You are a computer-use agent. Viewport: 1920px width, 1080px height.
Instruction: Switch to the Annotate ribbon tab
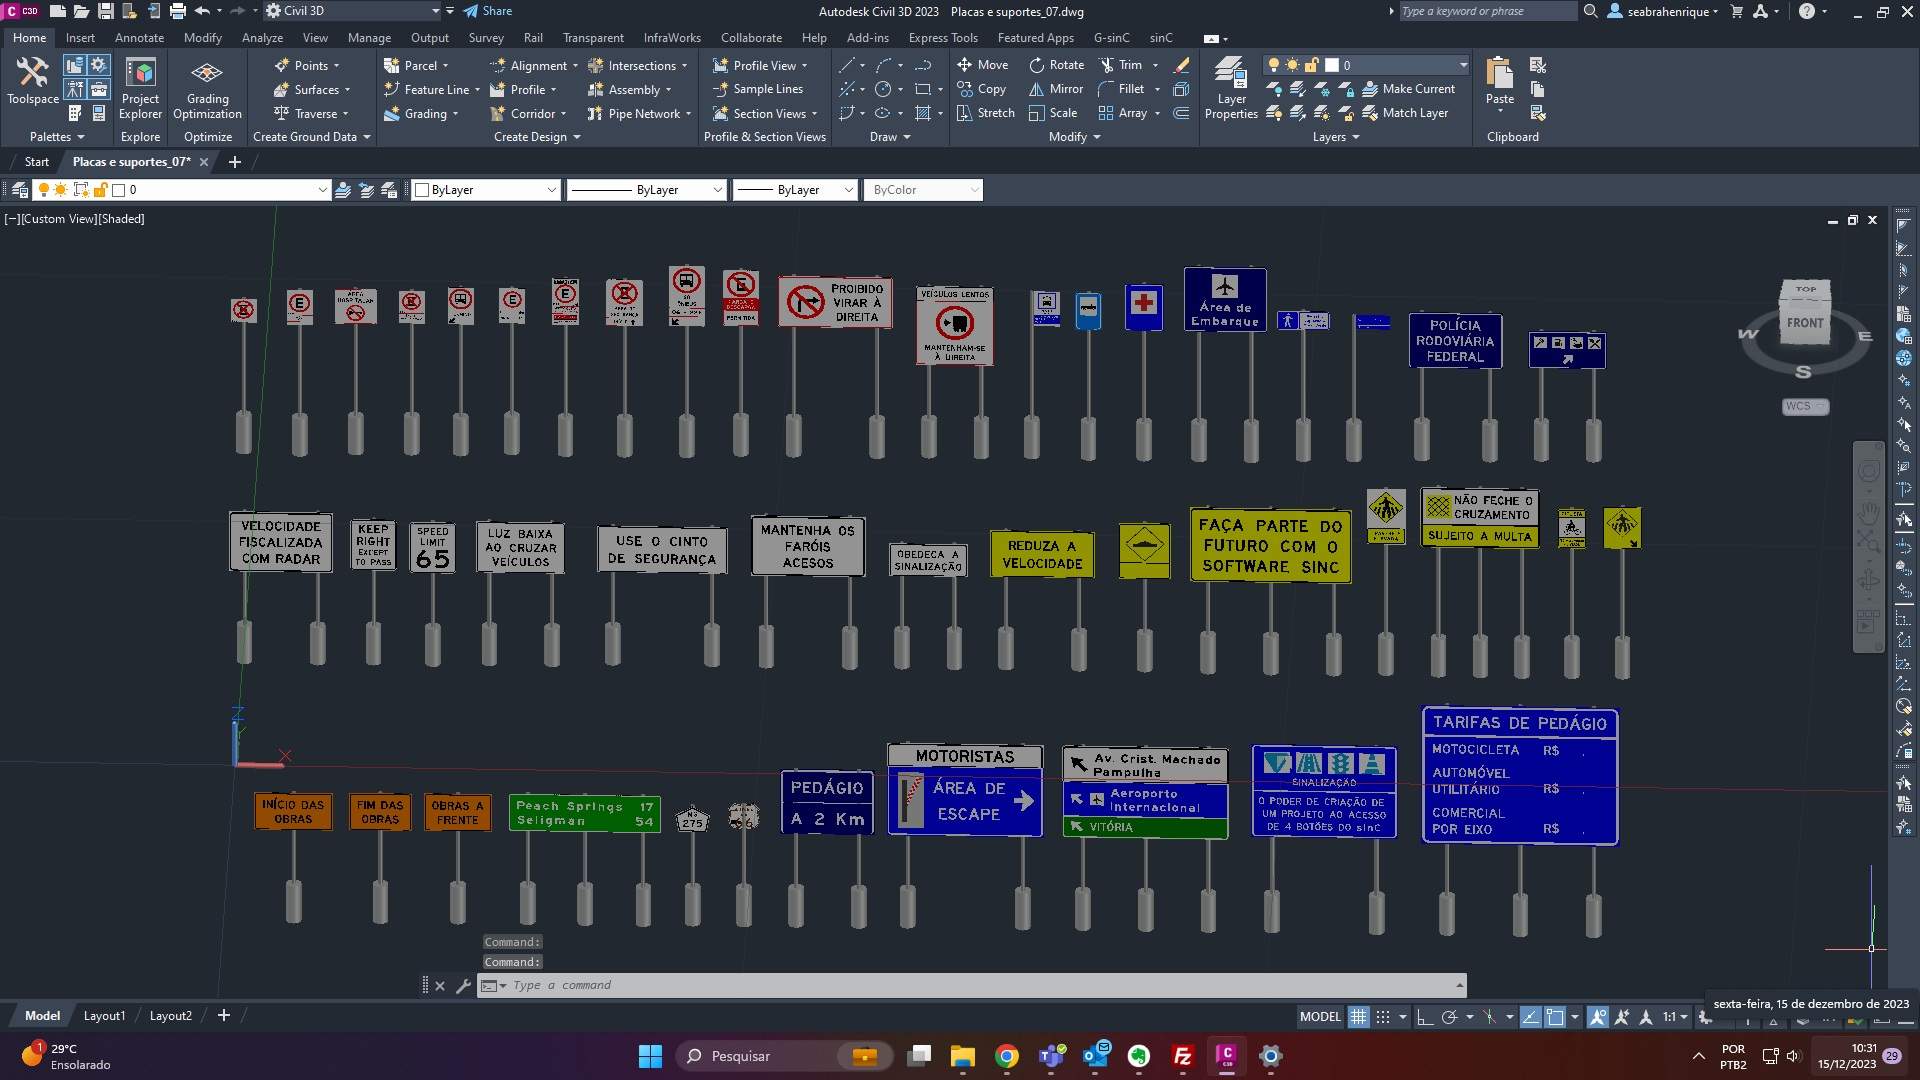(x=139, y=37)
